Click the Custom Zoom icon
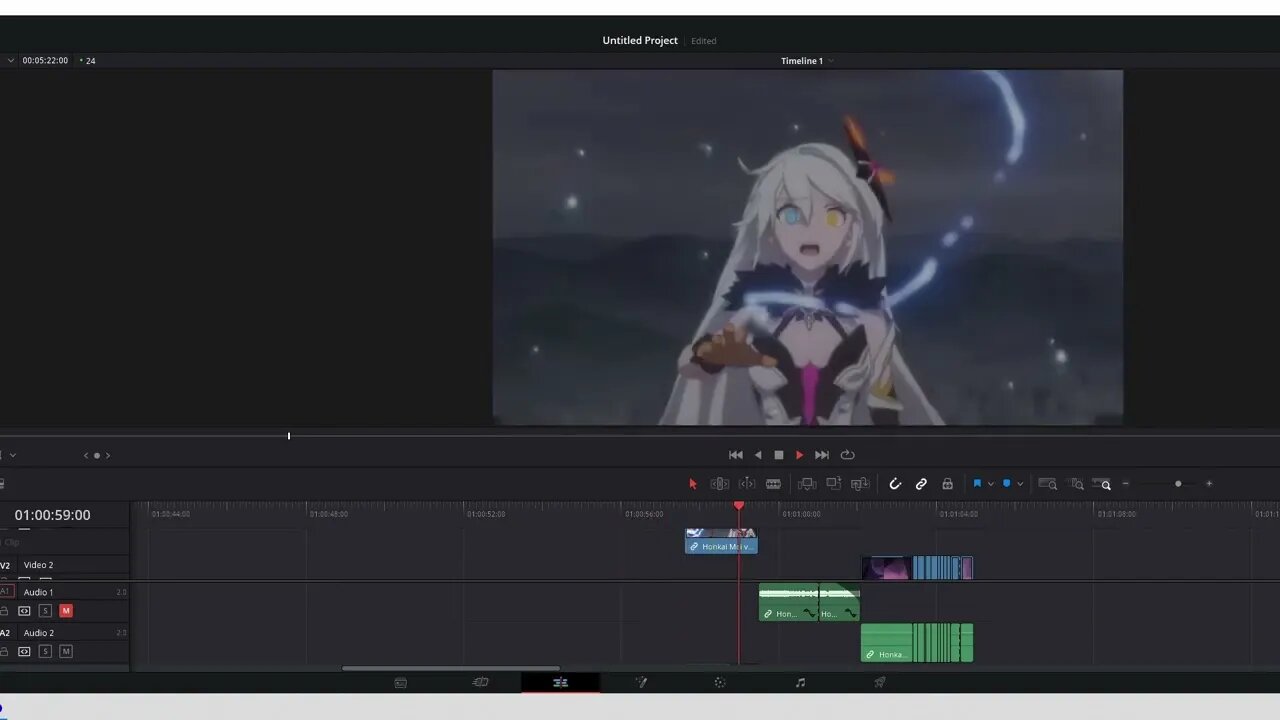This screenshot has width=1280, height=720. [x=1102, y=484]
